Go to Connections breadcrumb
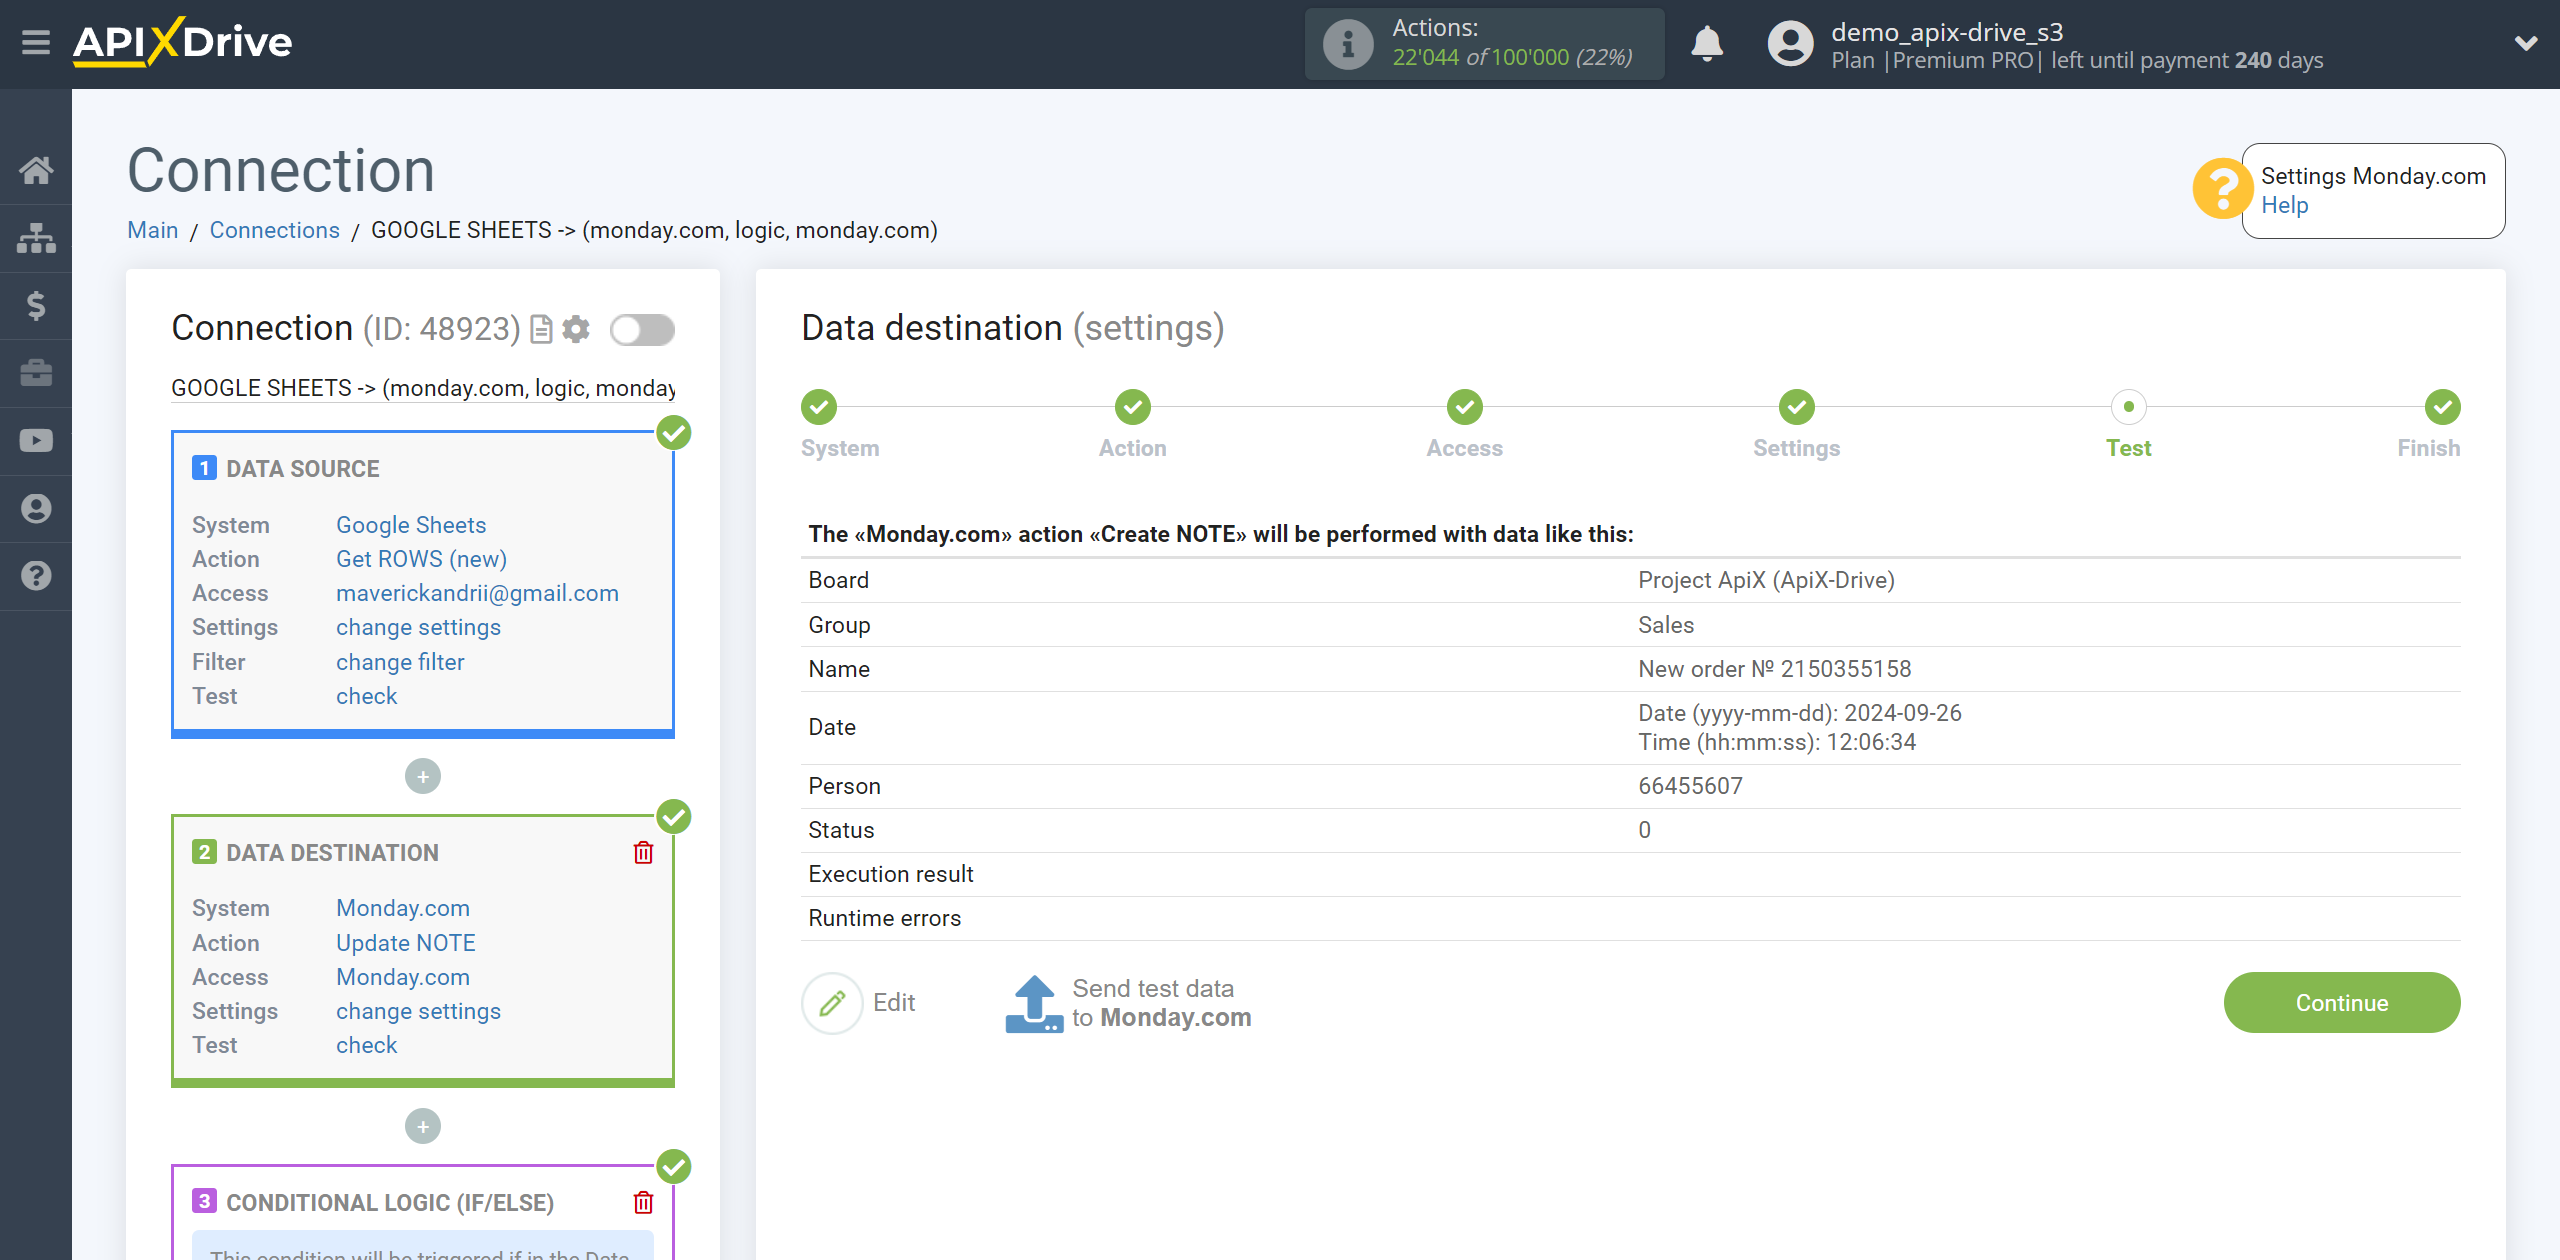The width and height of the screenshot is (2560, 1260). click(x=274, y=230)
